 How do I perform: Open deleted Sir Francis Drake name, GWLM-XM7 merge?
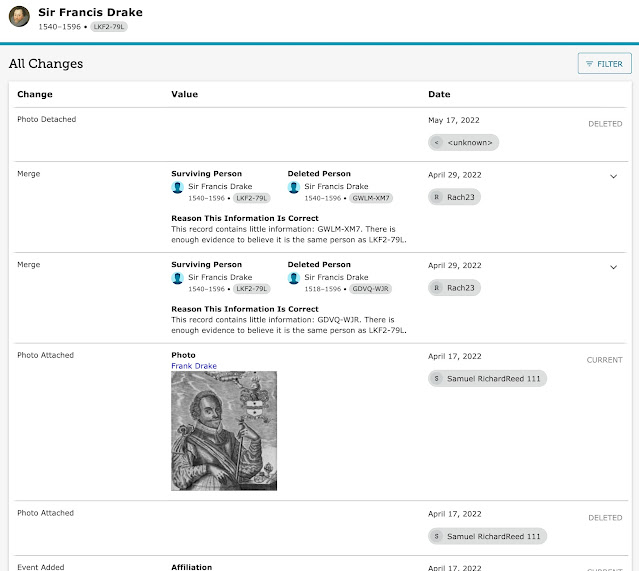tap(336, 187)
